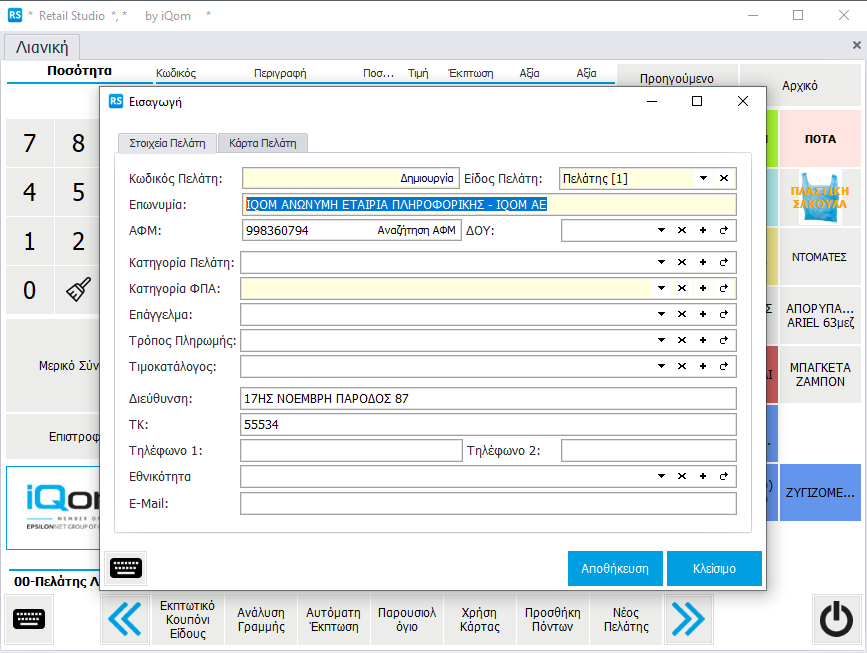Add a new Κατηγορία Πελάτη with plus icon
This screenshot has width=867, height=653.
[702, 262]
